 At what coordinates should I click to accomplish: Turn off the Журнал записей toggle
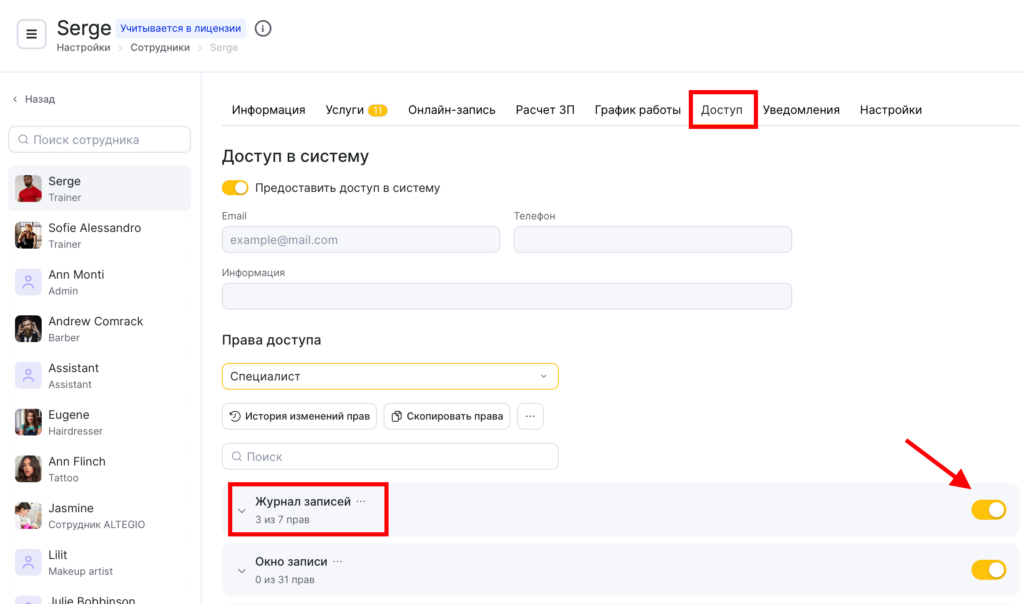(988, 510)
